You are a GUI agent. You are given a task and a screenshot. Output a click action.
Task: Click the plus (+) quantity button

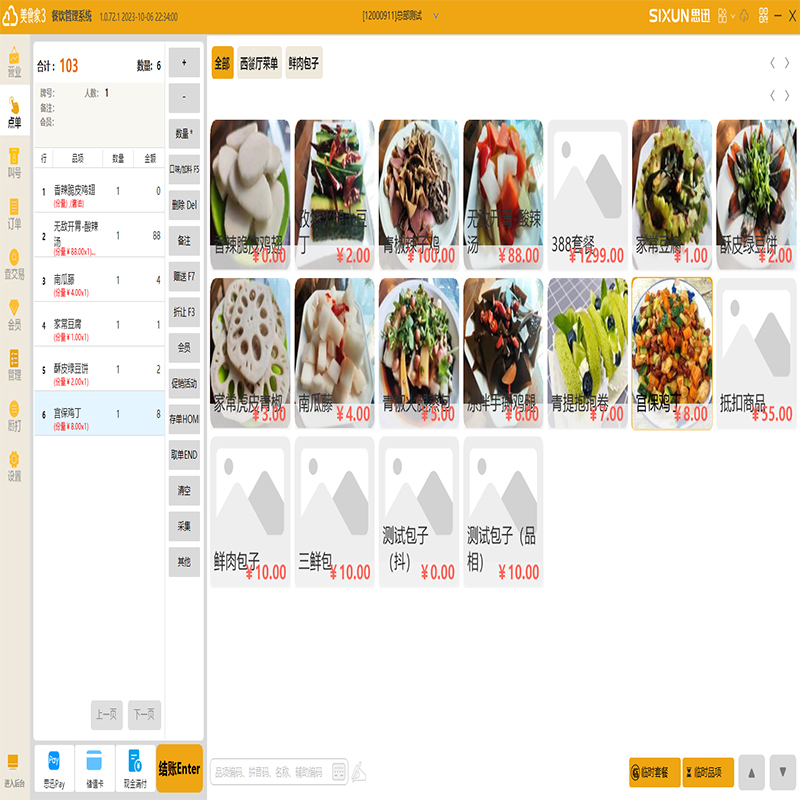(x=184, y=62)
